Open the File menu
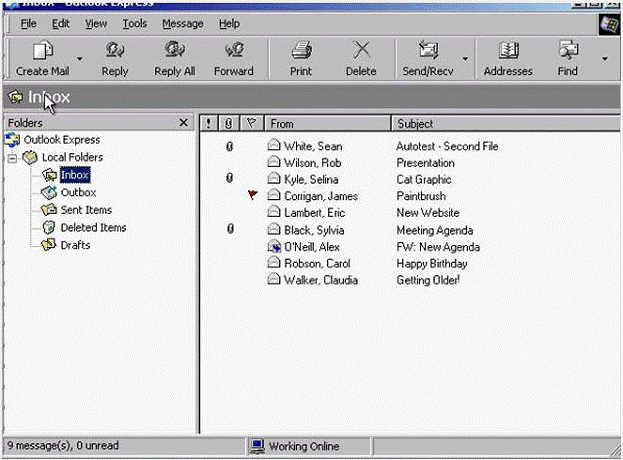Image resolution: width=623 pixels, height=460 pixels. click(x=28, y=24)
